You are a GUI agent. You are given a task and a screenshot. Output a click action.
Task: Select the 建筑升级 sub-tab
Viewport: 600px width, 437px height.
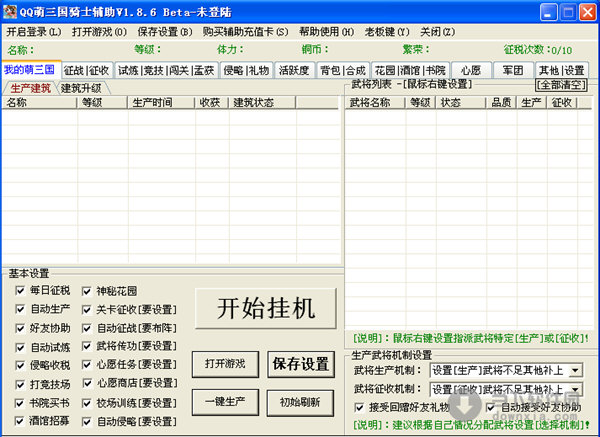point(82,88)
